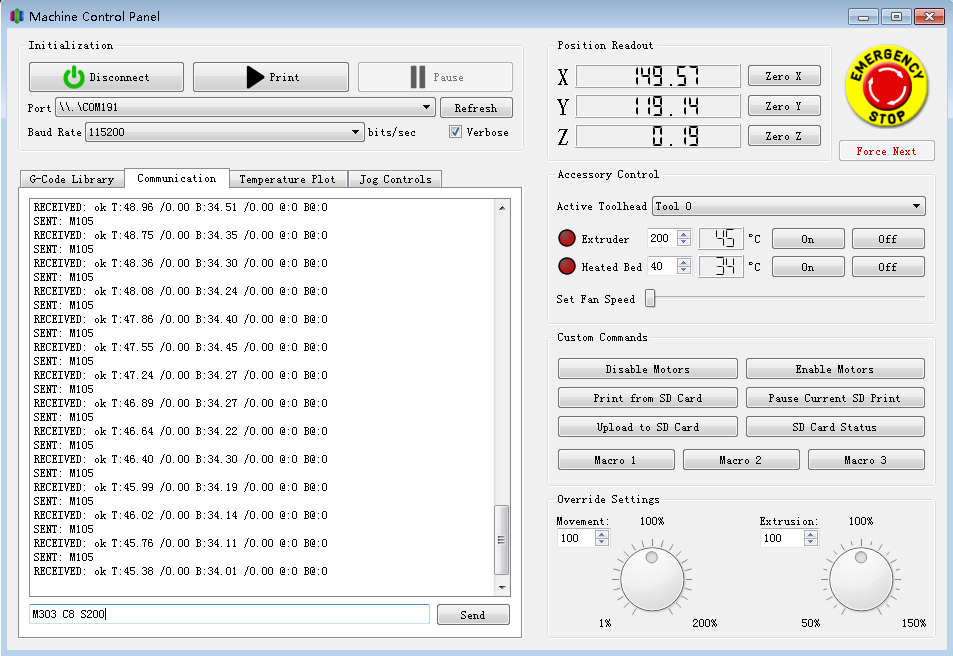Image resolution: width=953 pixels, height=656 pixels.
Task: Refresh the port list
Action: coord(476,108)
